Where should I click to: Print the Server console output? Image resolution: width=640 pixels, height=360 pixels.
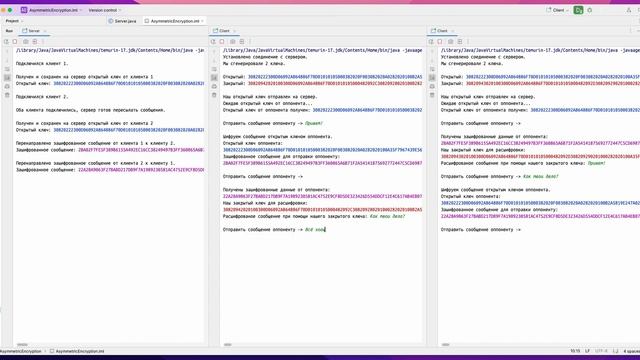click(7, 87)
